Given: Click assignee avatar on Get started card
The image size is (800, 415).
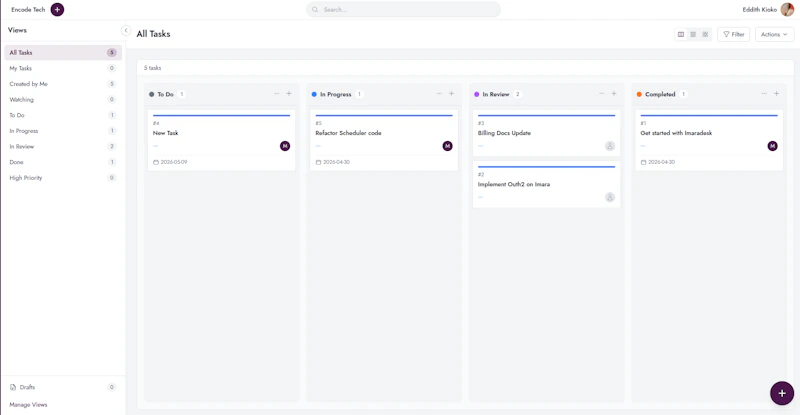Looking at the screenshot, I should [x=772, y=146].
